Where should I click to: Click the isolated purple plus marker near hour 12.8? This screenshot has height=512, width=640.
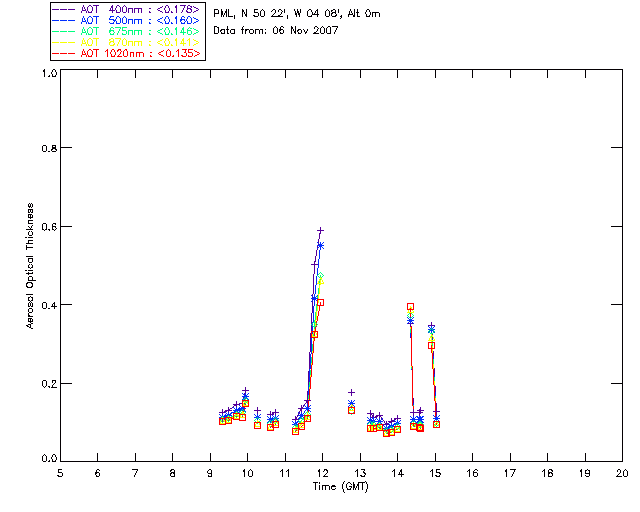tap(351, 392)
